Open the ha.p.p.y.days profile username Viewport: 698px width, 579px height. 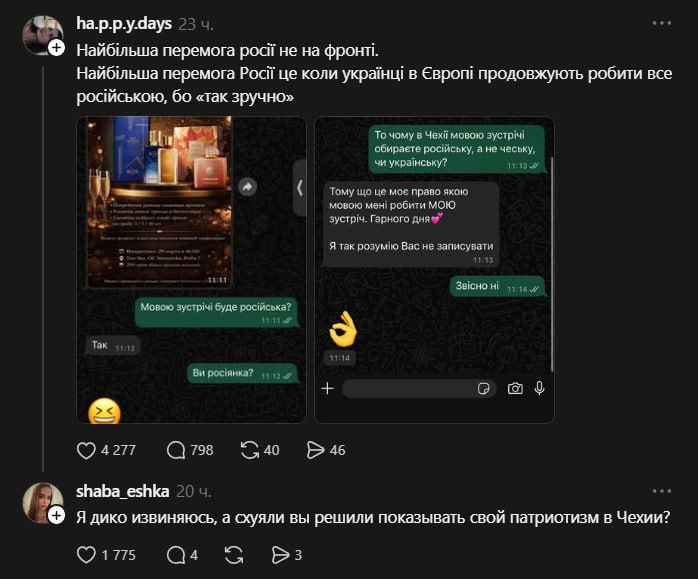coord(124,23)
